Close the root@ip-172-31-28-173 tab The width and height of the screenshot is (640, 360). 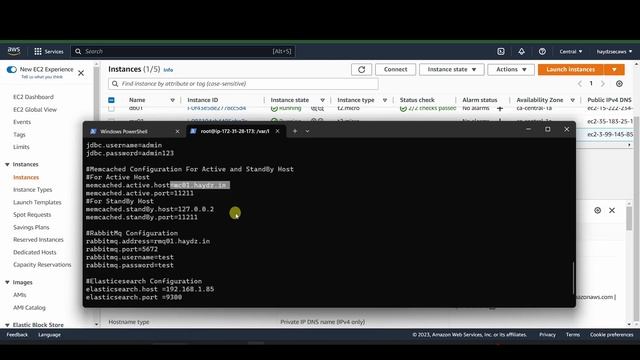coord(278,131)
